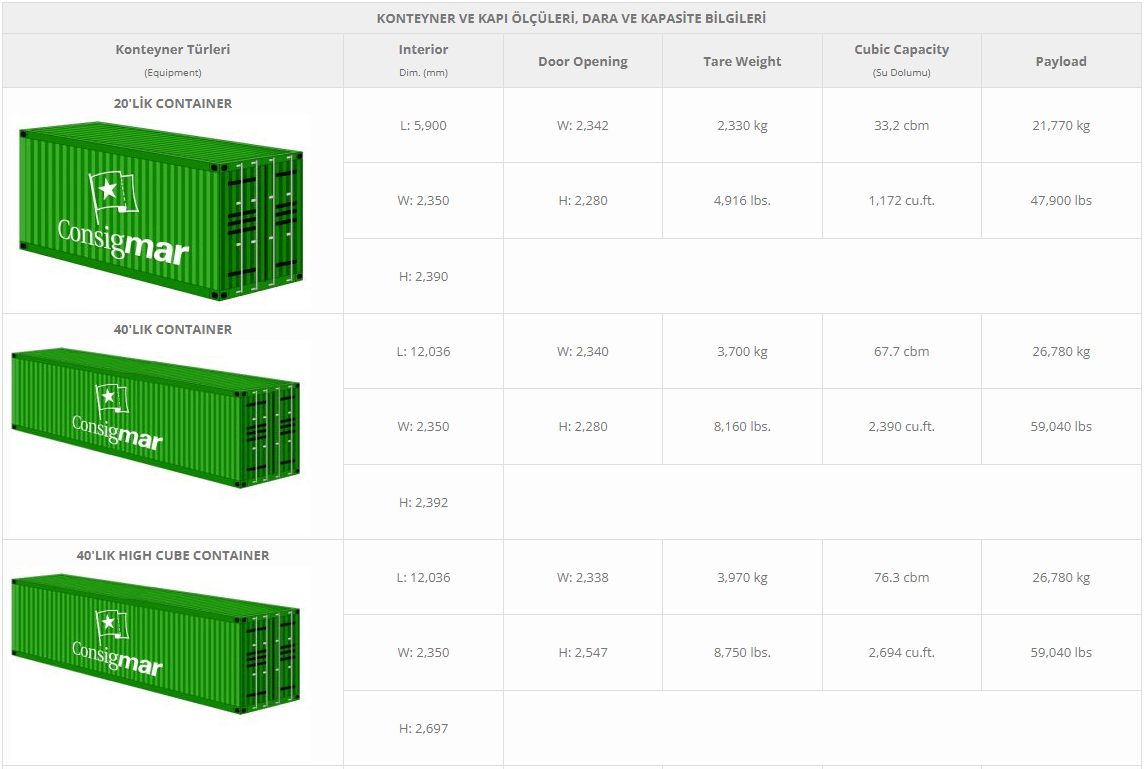Screen dimensions: 1145x769
Task: Click the '3,700 kg' tare weight cell
Action: point(742,351)
